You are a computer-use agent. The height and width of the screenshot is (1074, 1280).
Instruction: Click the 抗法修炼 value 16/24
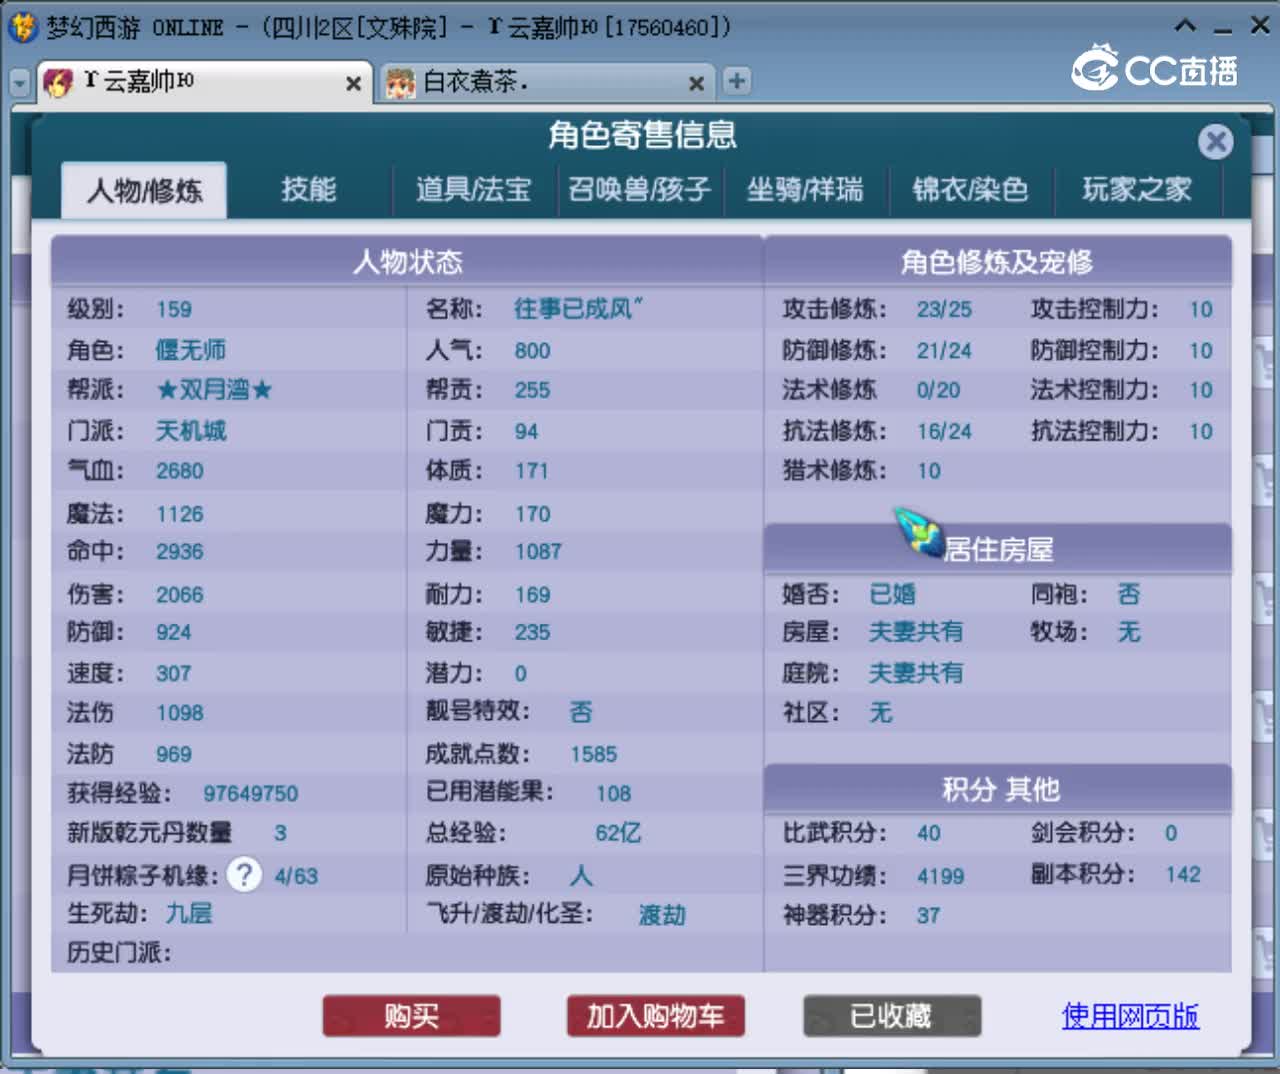(944, 431)
